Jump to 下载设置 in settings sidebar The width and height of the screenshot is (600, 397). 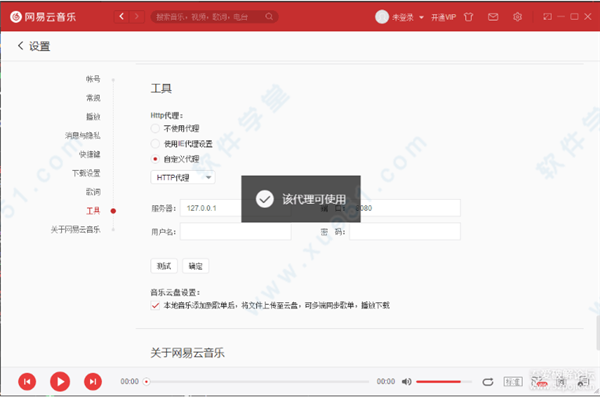click(86, 173)
